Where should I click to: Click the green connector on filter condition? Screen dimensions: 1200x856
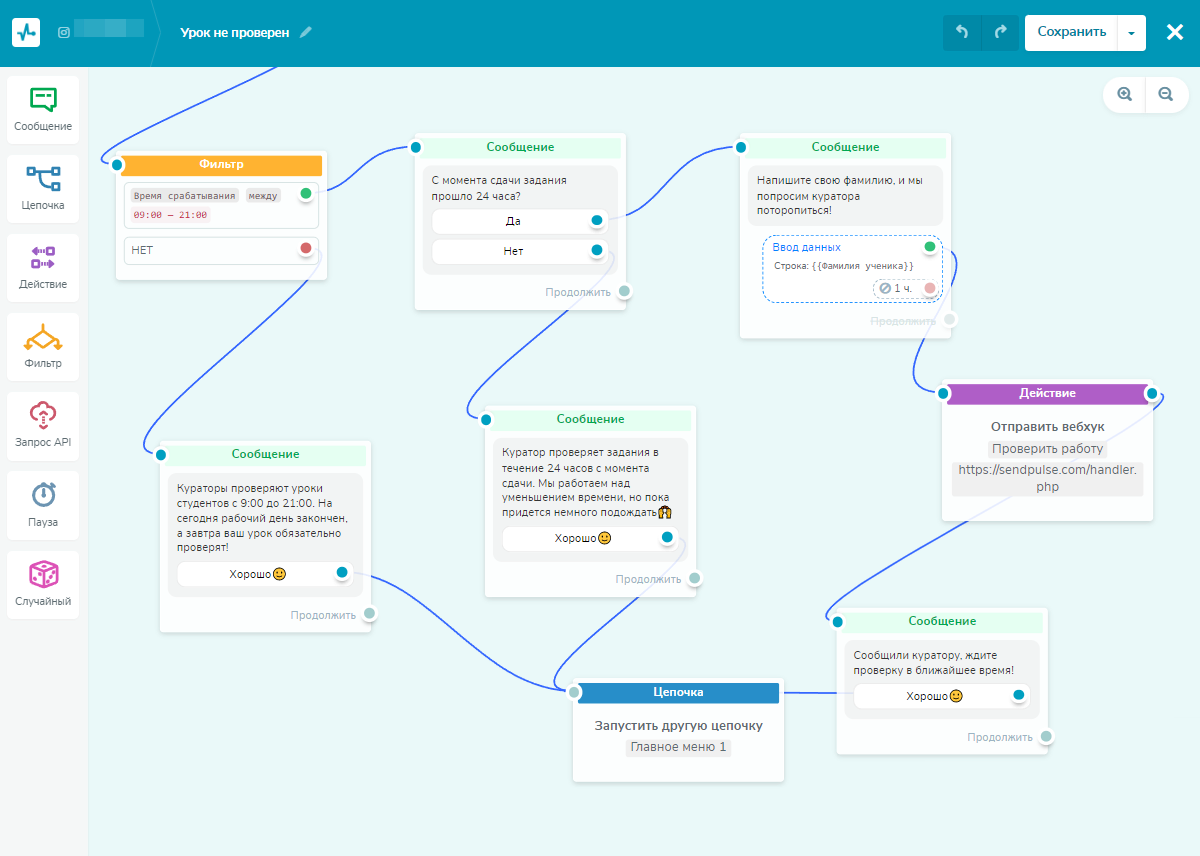306,194
